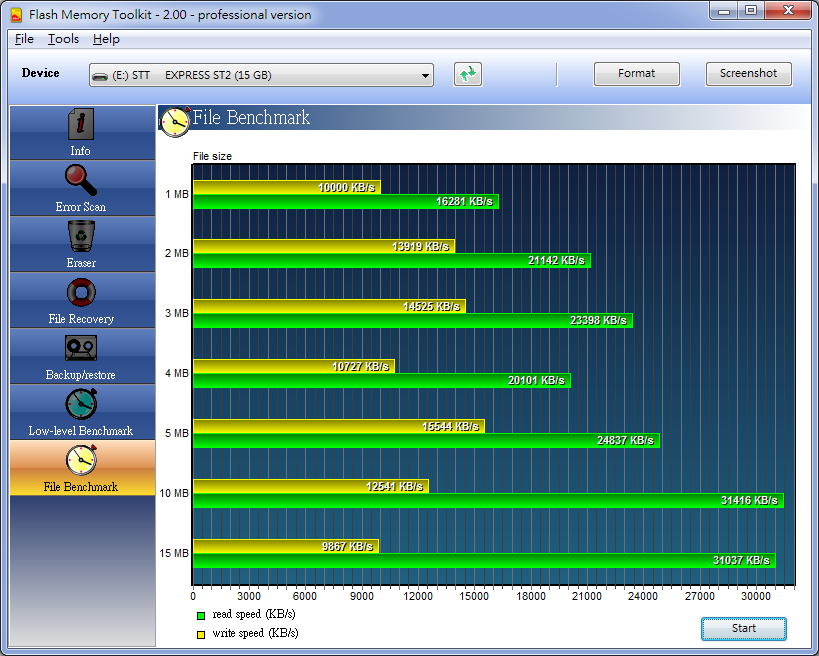Click the 13919 KB/s write bar
The width and height of the screenshot is (819, 656).
coord(324,247)
